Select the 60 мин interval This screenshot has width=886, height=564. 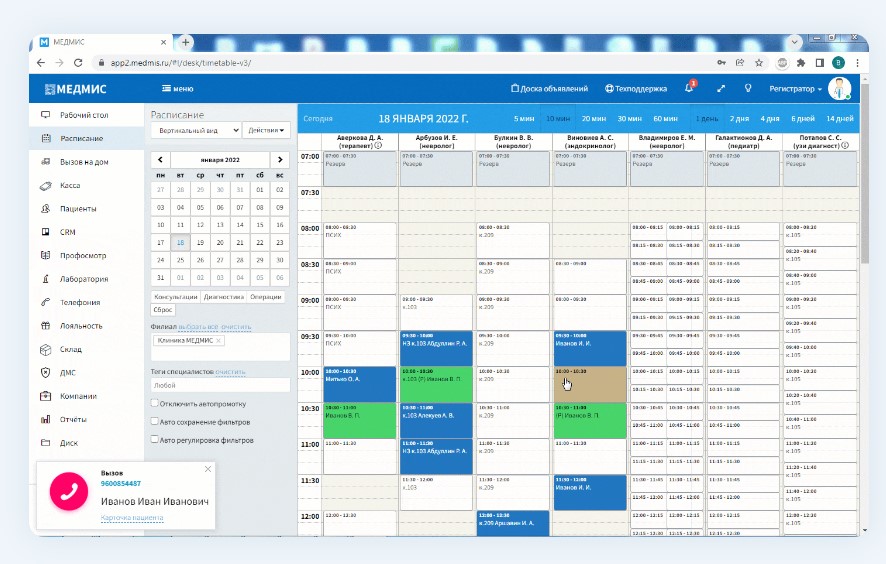click(x=666, y=119)
